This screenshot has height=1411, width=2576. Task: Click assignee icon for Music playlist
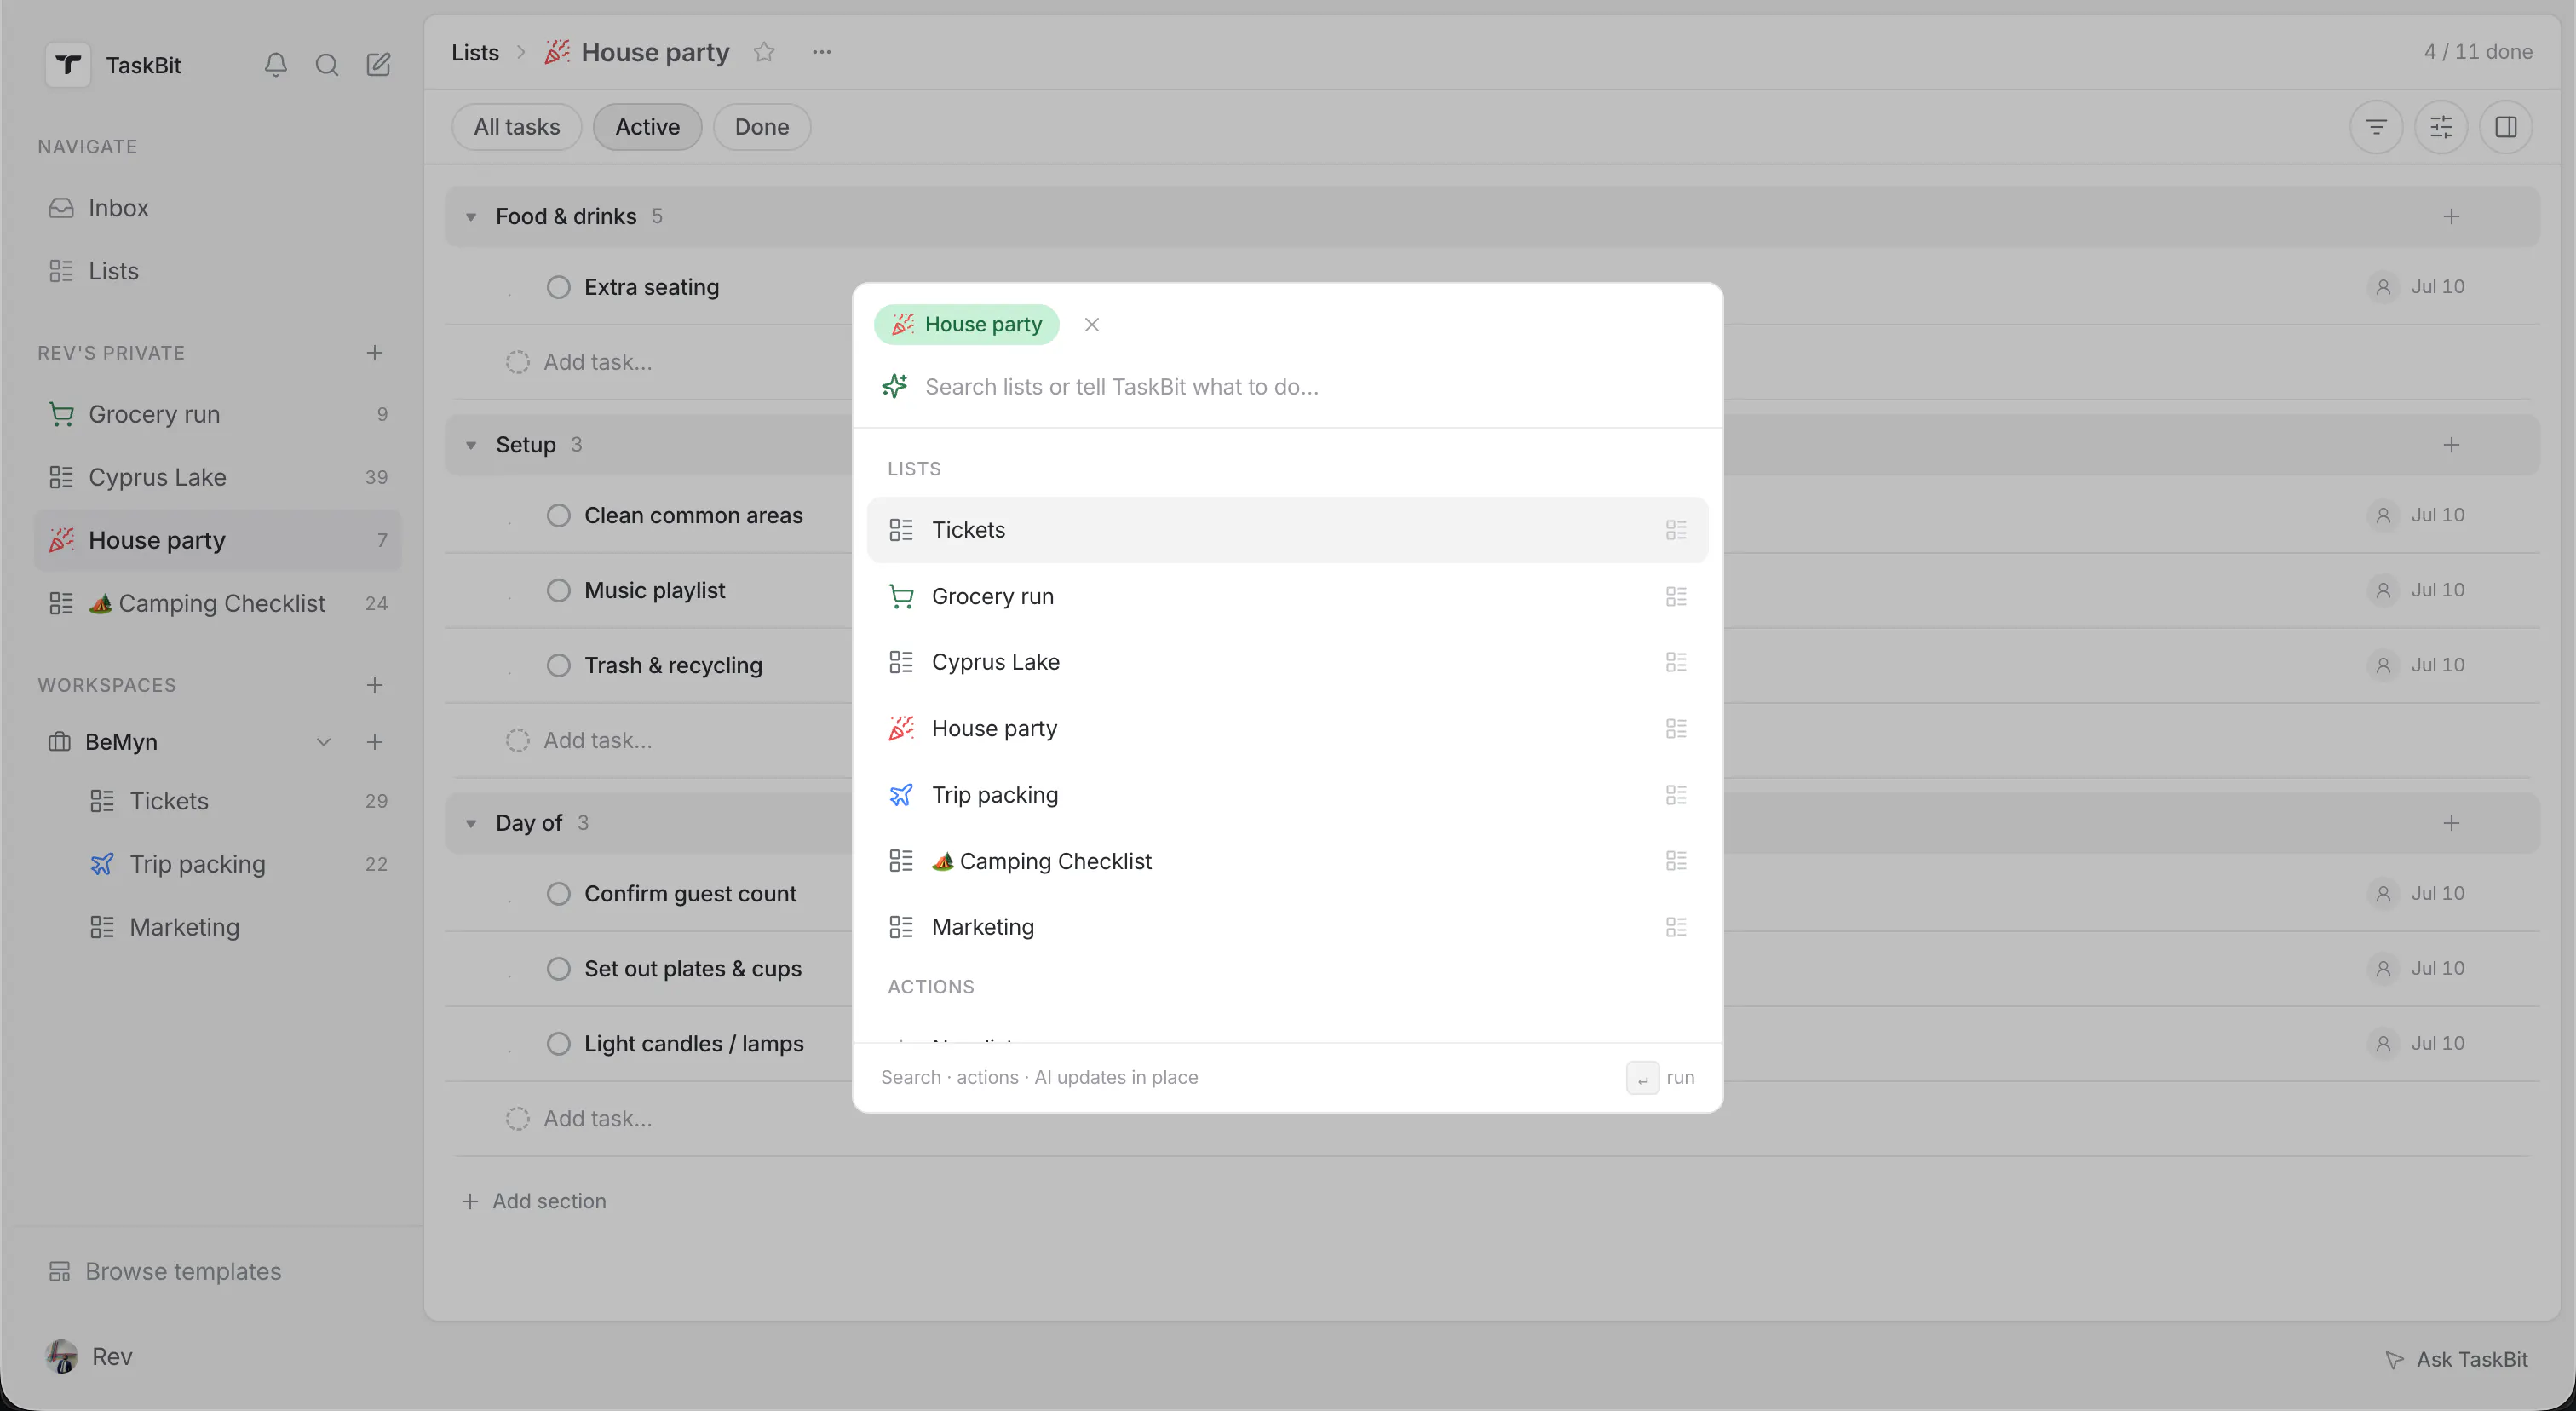pos(2383,590)
